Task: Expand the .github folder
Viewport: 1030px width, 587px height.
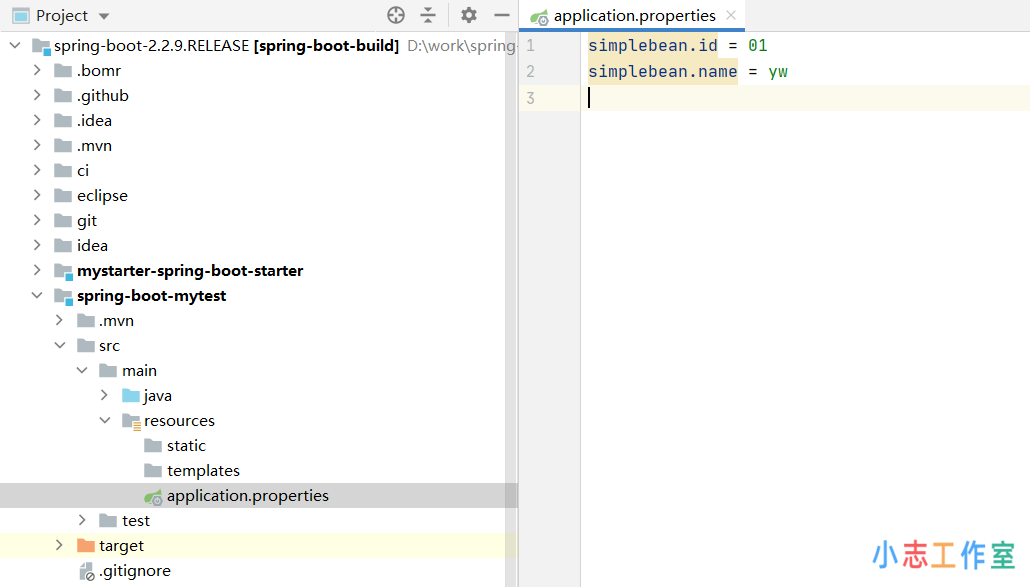Action: 37,96
